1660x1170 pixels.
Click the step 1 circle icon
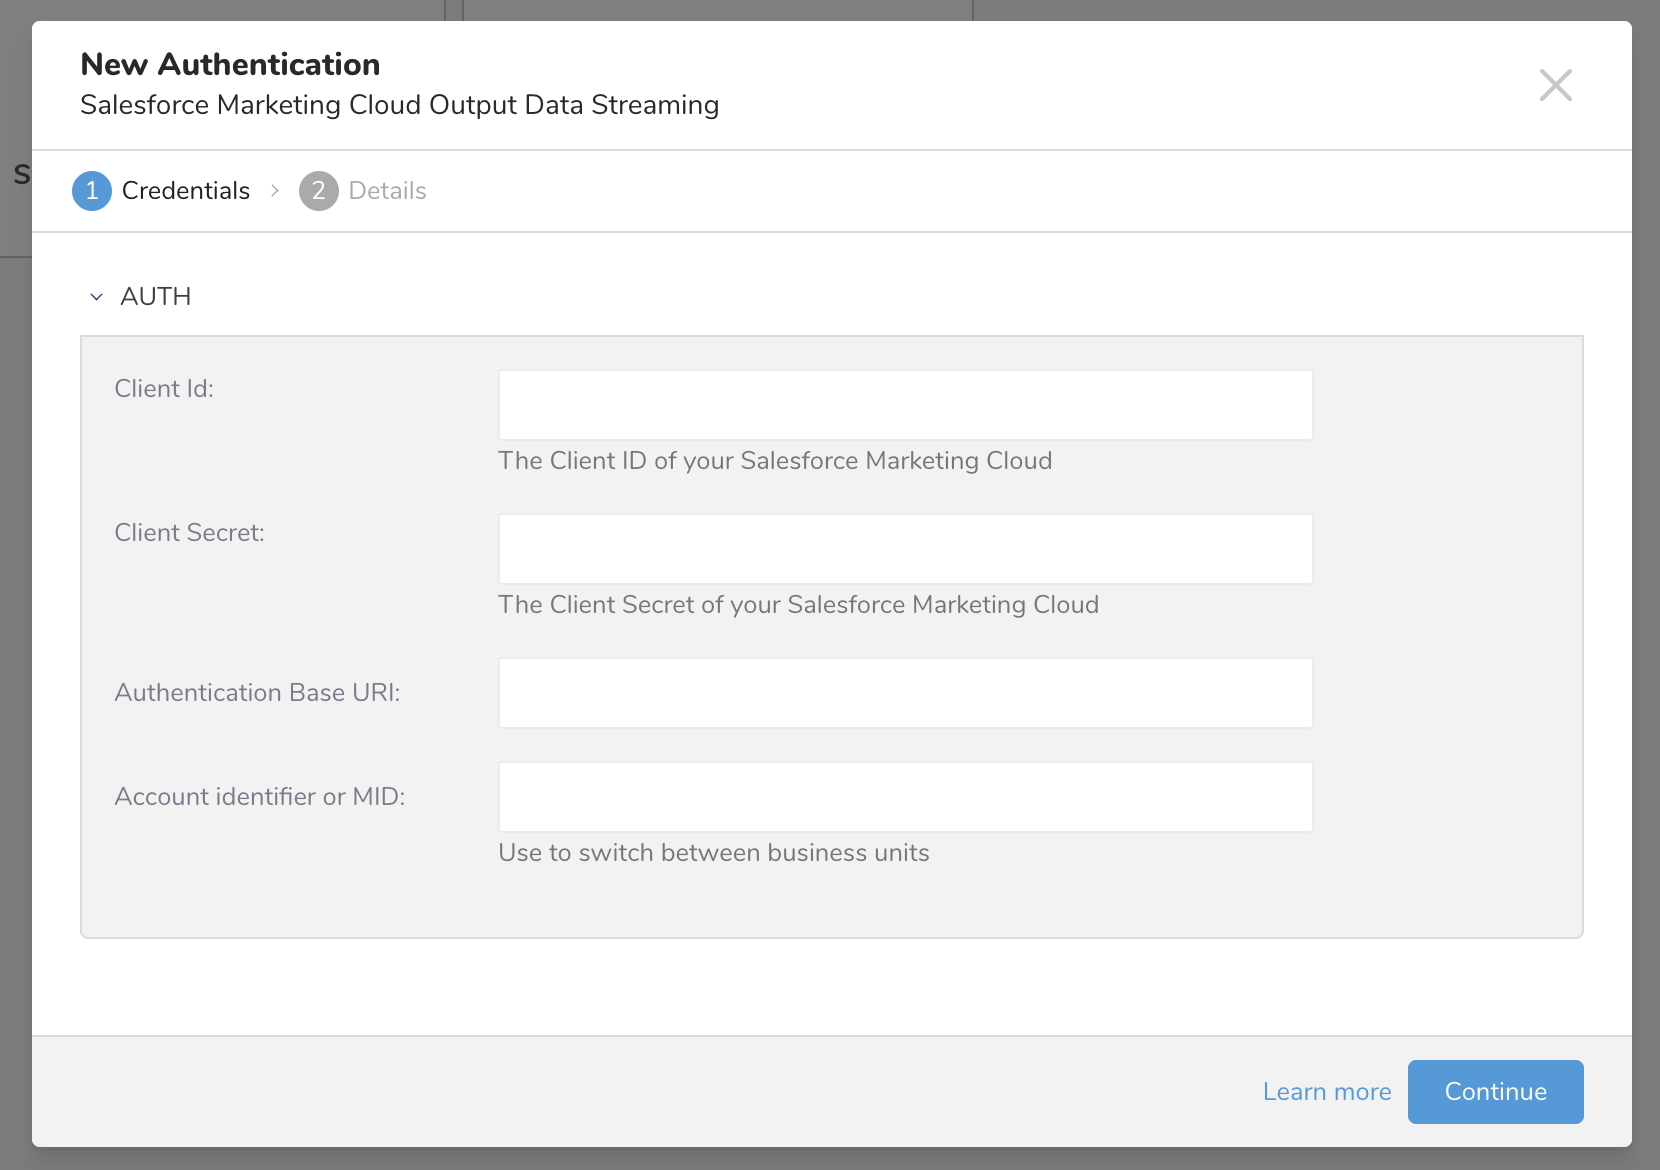point(92,191)
